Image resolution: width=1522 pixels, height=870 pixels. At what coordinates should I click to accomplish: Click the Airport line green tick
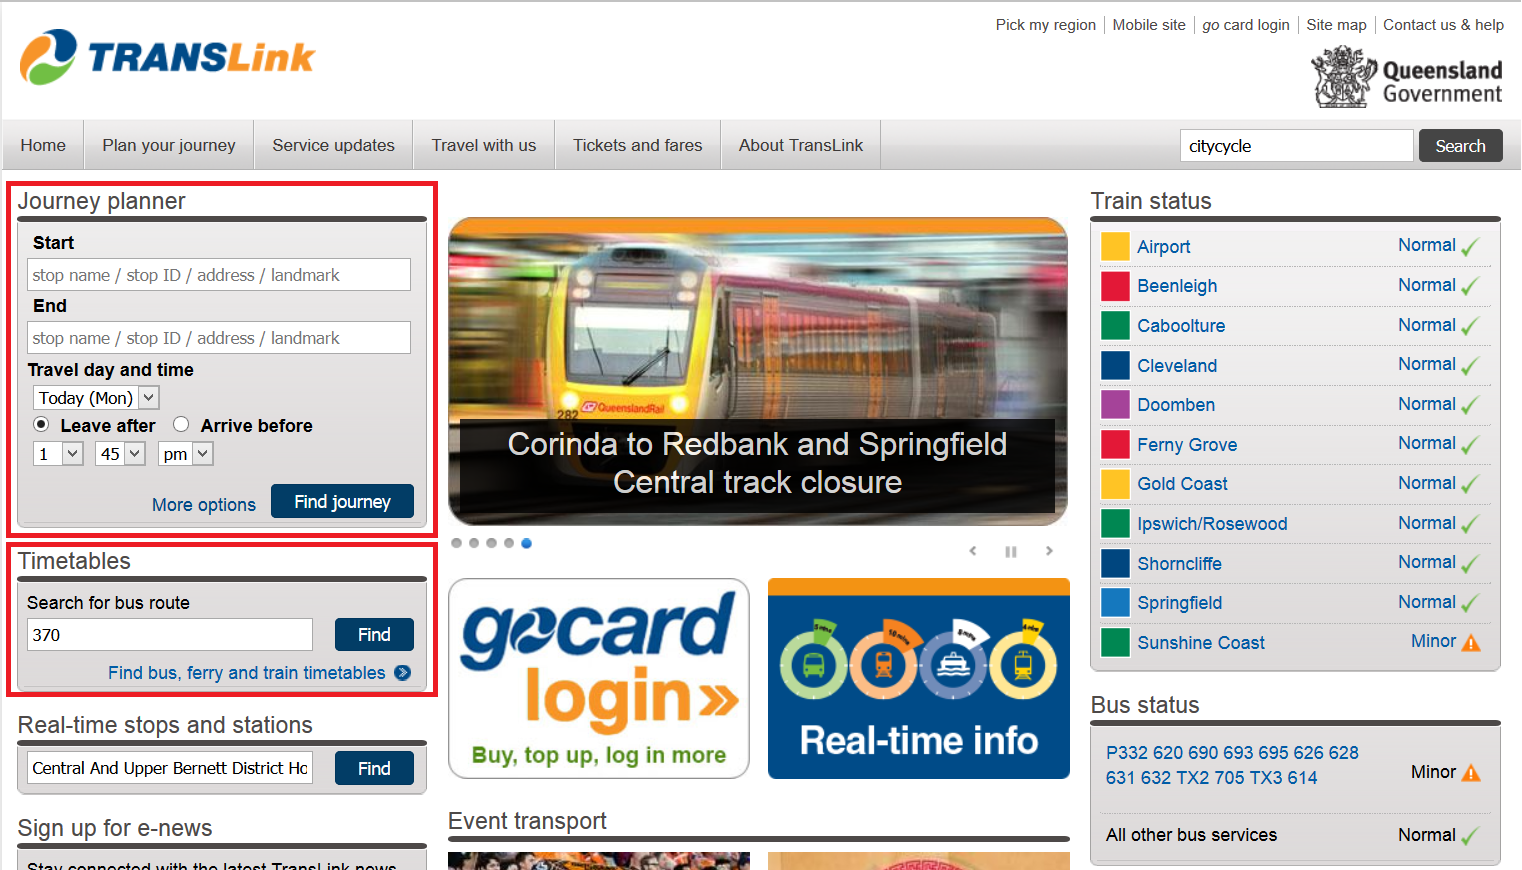(1470, 247)
